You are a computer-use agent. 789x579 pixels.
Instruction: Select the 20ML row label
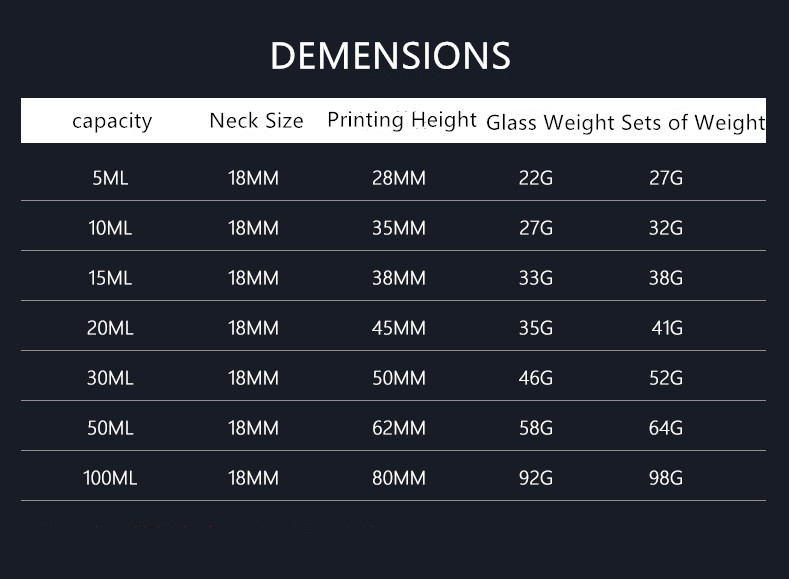(110, 328)
